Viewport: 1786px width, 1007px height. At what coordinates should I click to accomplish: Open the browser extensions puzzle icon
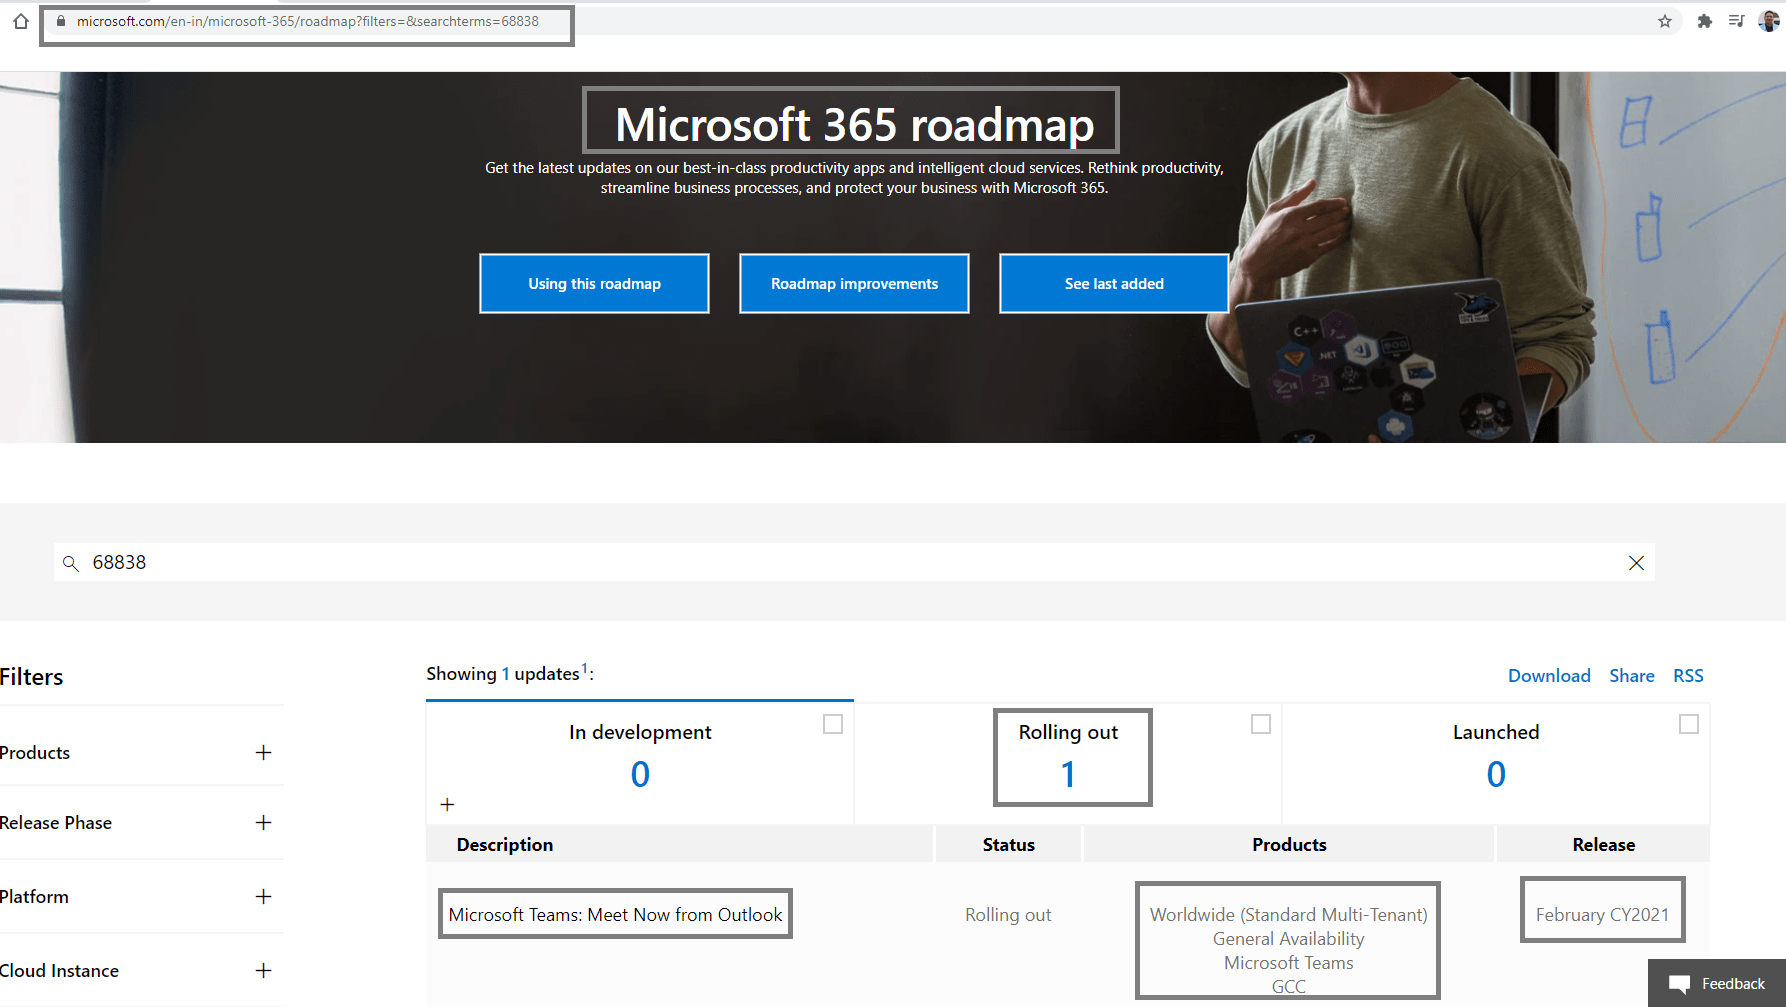[x=1705, y=21]
